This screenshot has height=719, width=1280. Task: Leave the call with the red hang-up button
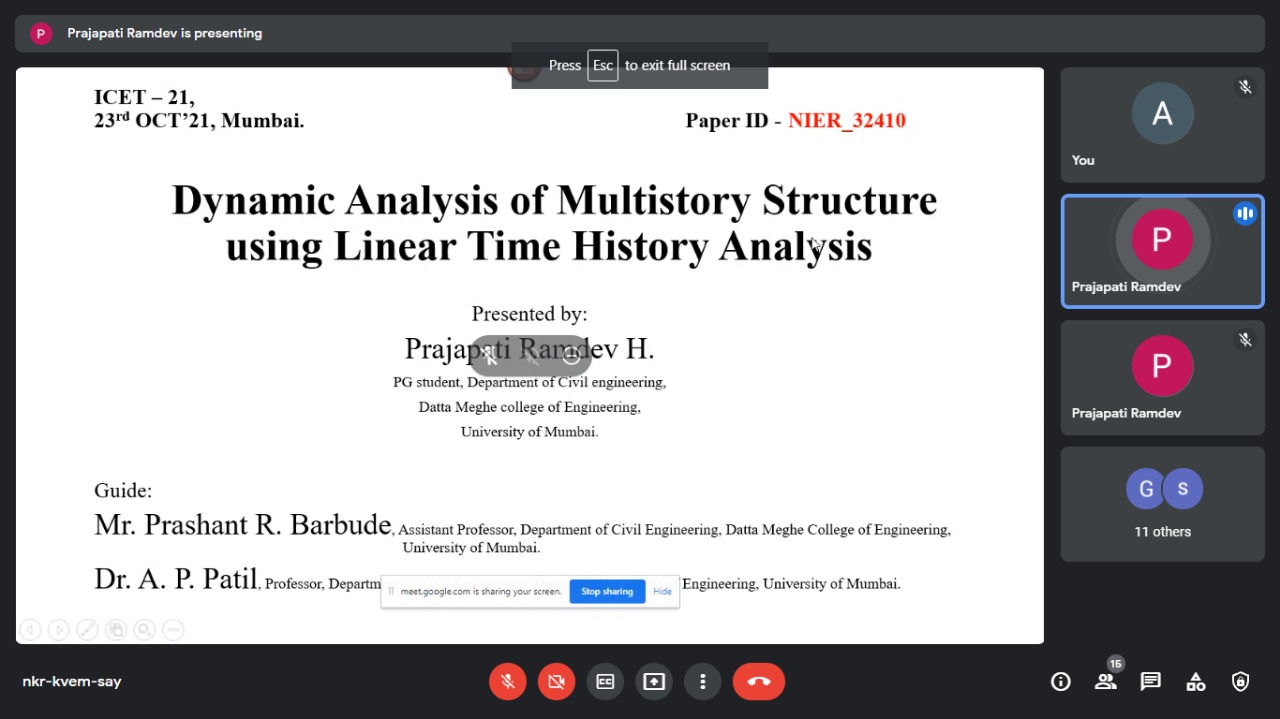click(x=759, y=681)
